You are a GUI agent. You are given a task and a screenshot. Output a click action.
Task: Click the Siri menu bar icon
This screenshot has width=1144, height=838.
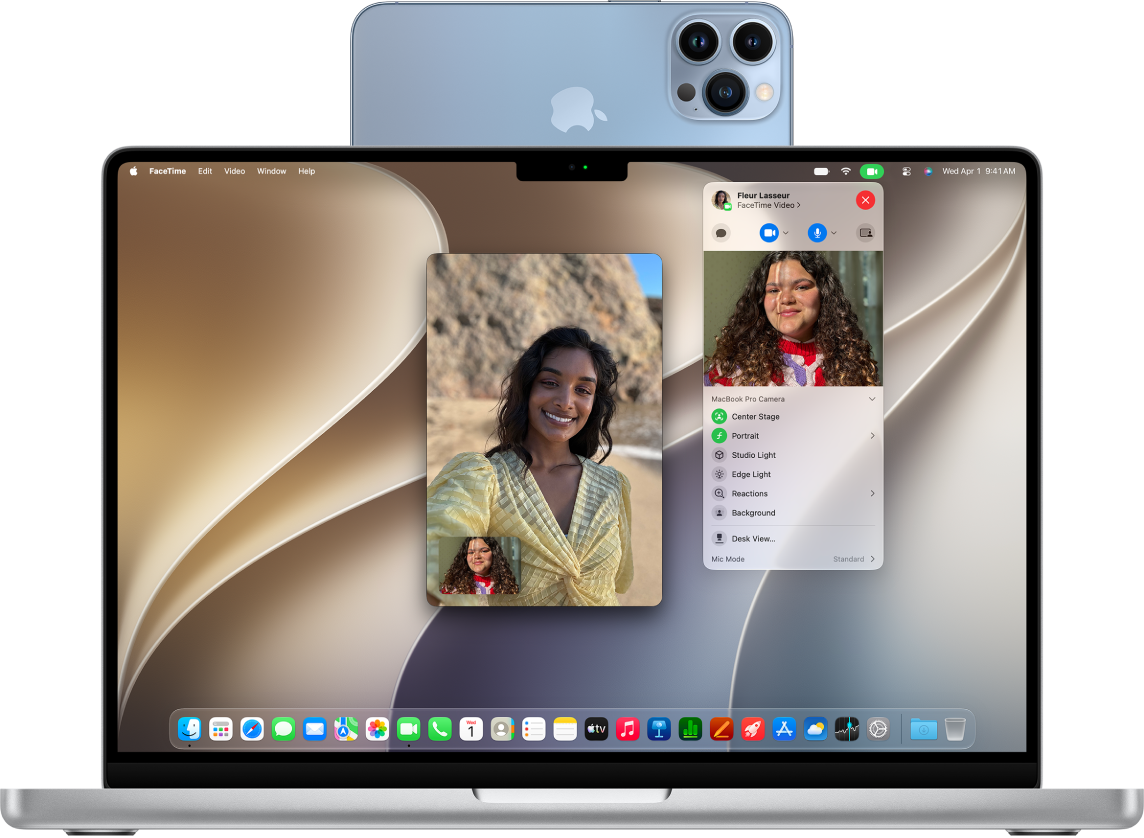[x=928, y=171]
